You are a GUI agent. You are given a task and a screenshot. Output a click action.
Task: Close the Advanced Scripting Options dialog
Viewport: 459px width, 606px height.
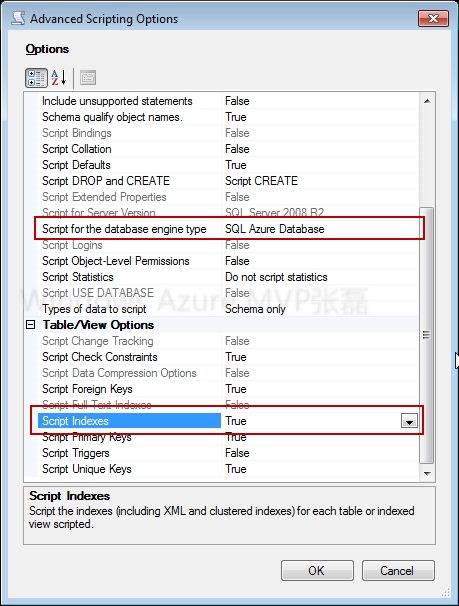[x=434, y=19]
